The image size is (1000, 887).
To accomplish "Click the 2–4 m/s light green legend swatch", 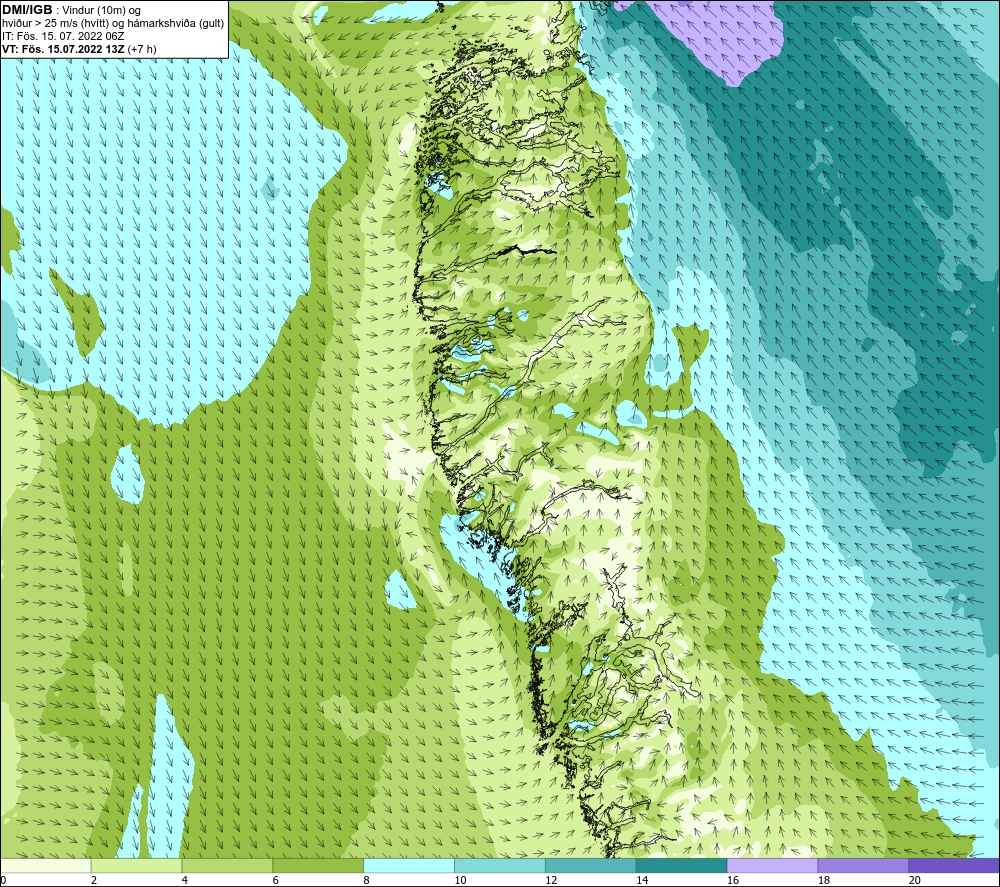I will 136,866.
